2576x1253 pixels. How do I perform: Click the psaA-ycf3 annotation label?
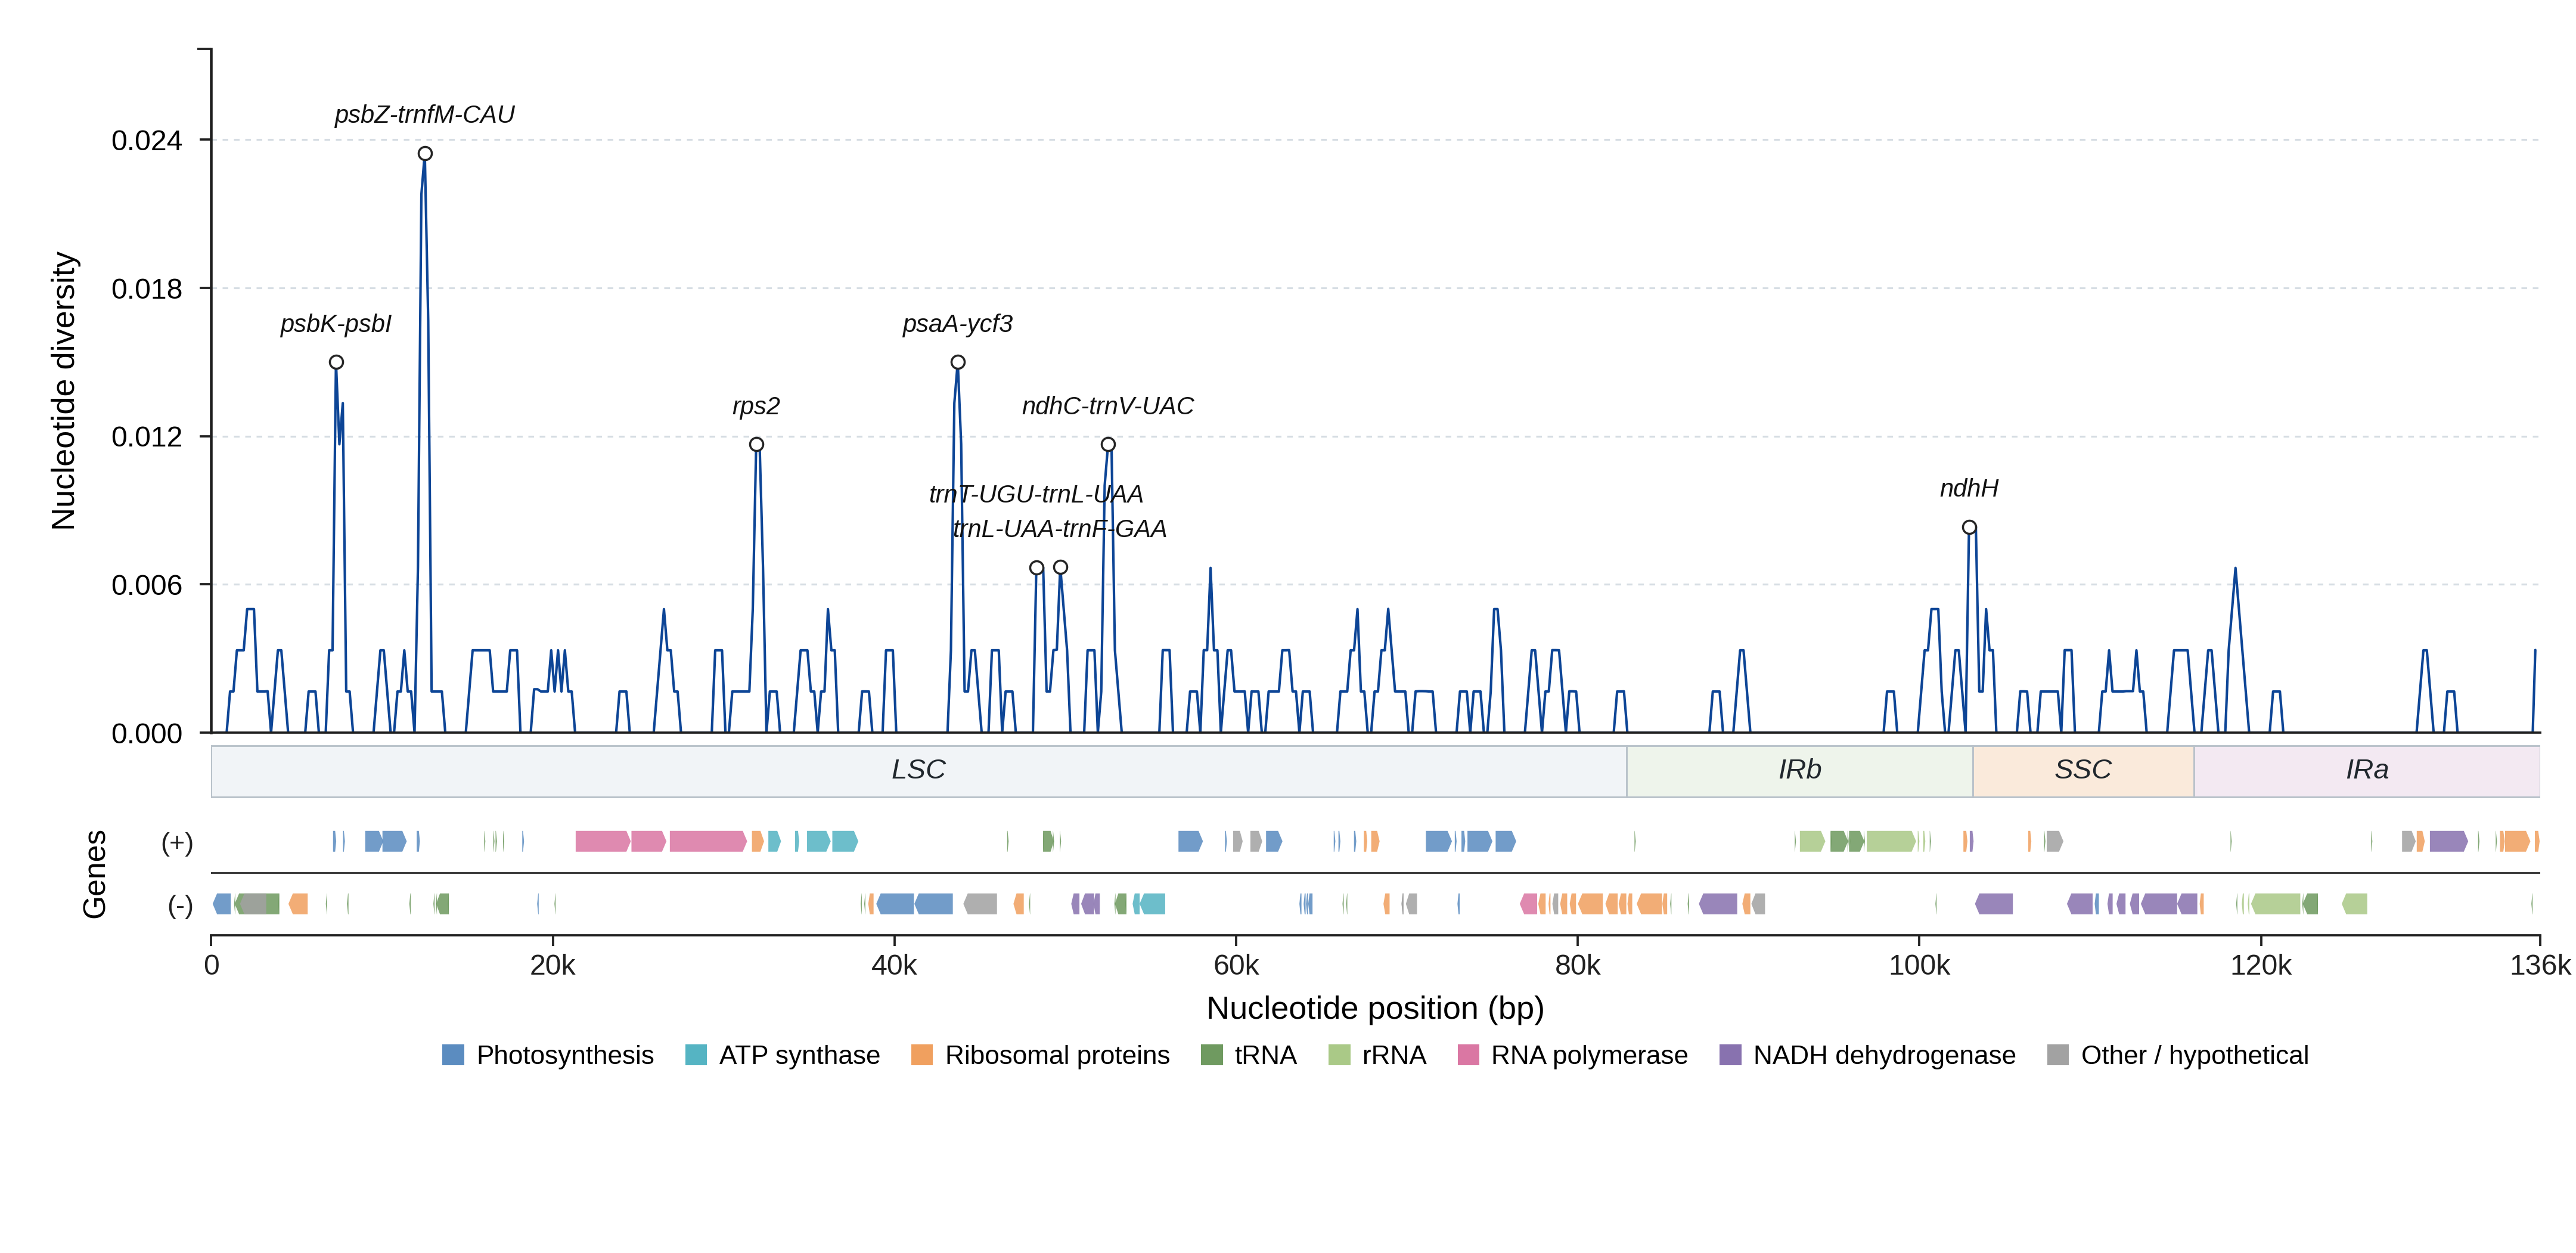[x=957, y=324]
